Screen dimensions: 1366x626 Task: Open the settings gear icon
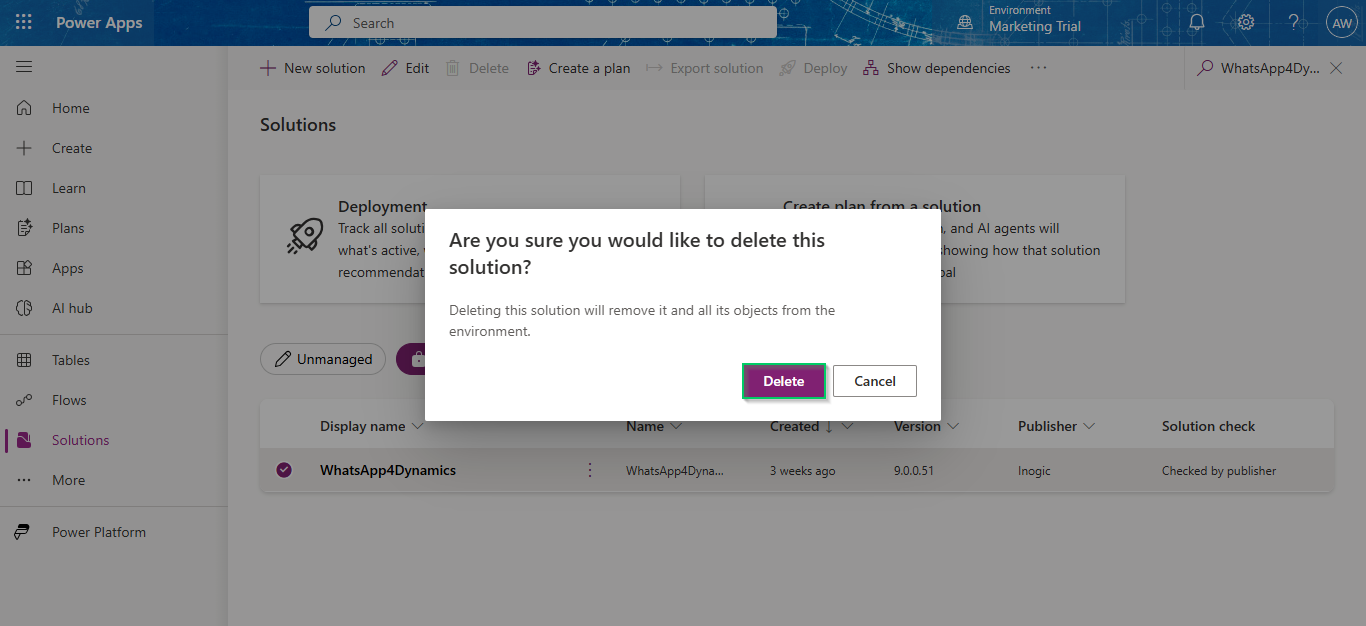pyautogui.click(x=1245, y=22)
